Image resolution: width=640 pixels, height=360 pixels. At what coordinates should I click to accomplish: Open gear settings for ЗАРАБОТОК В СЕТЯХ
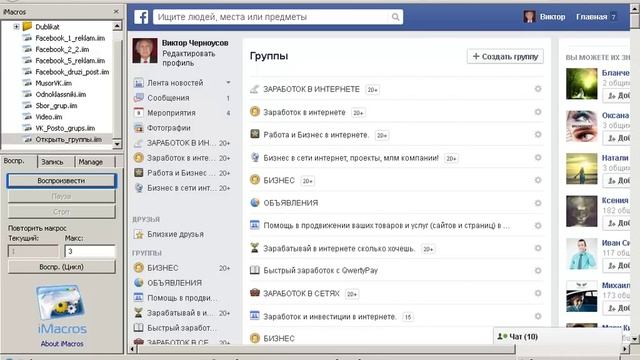(538, 293)
